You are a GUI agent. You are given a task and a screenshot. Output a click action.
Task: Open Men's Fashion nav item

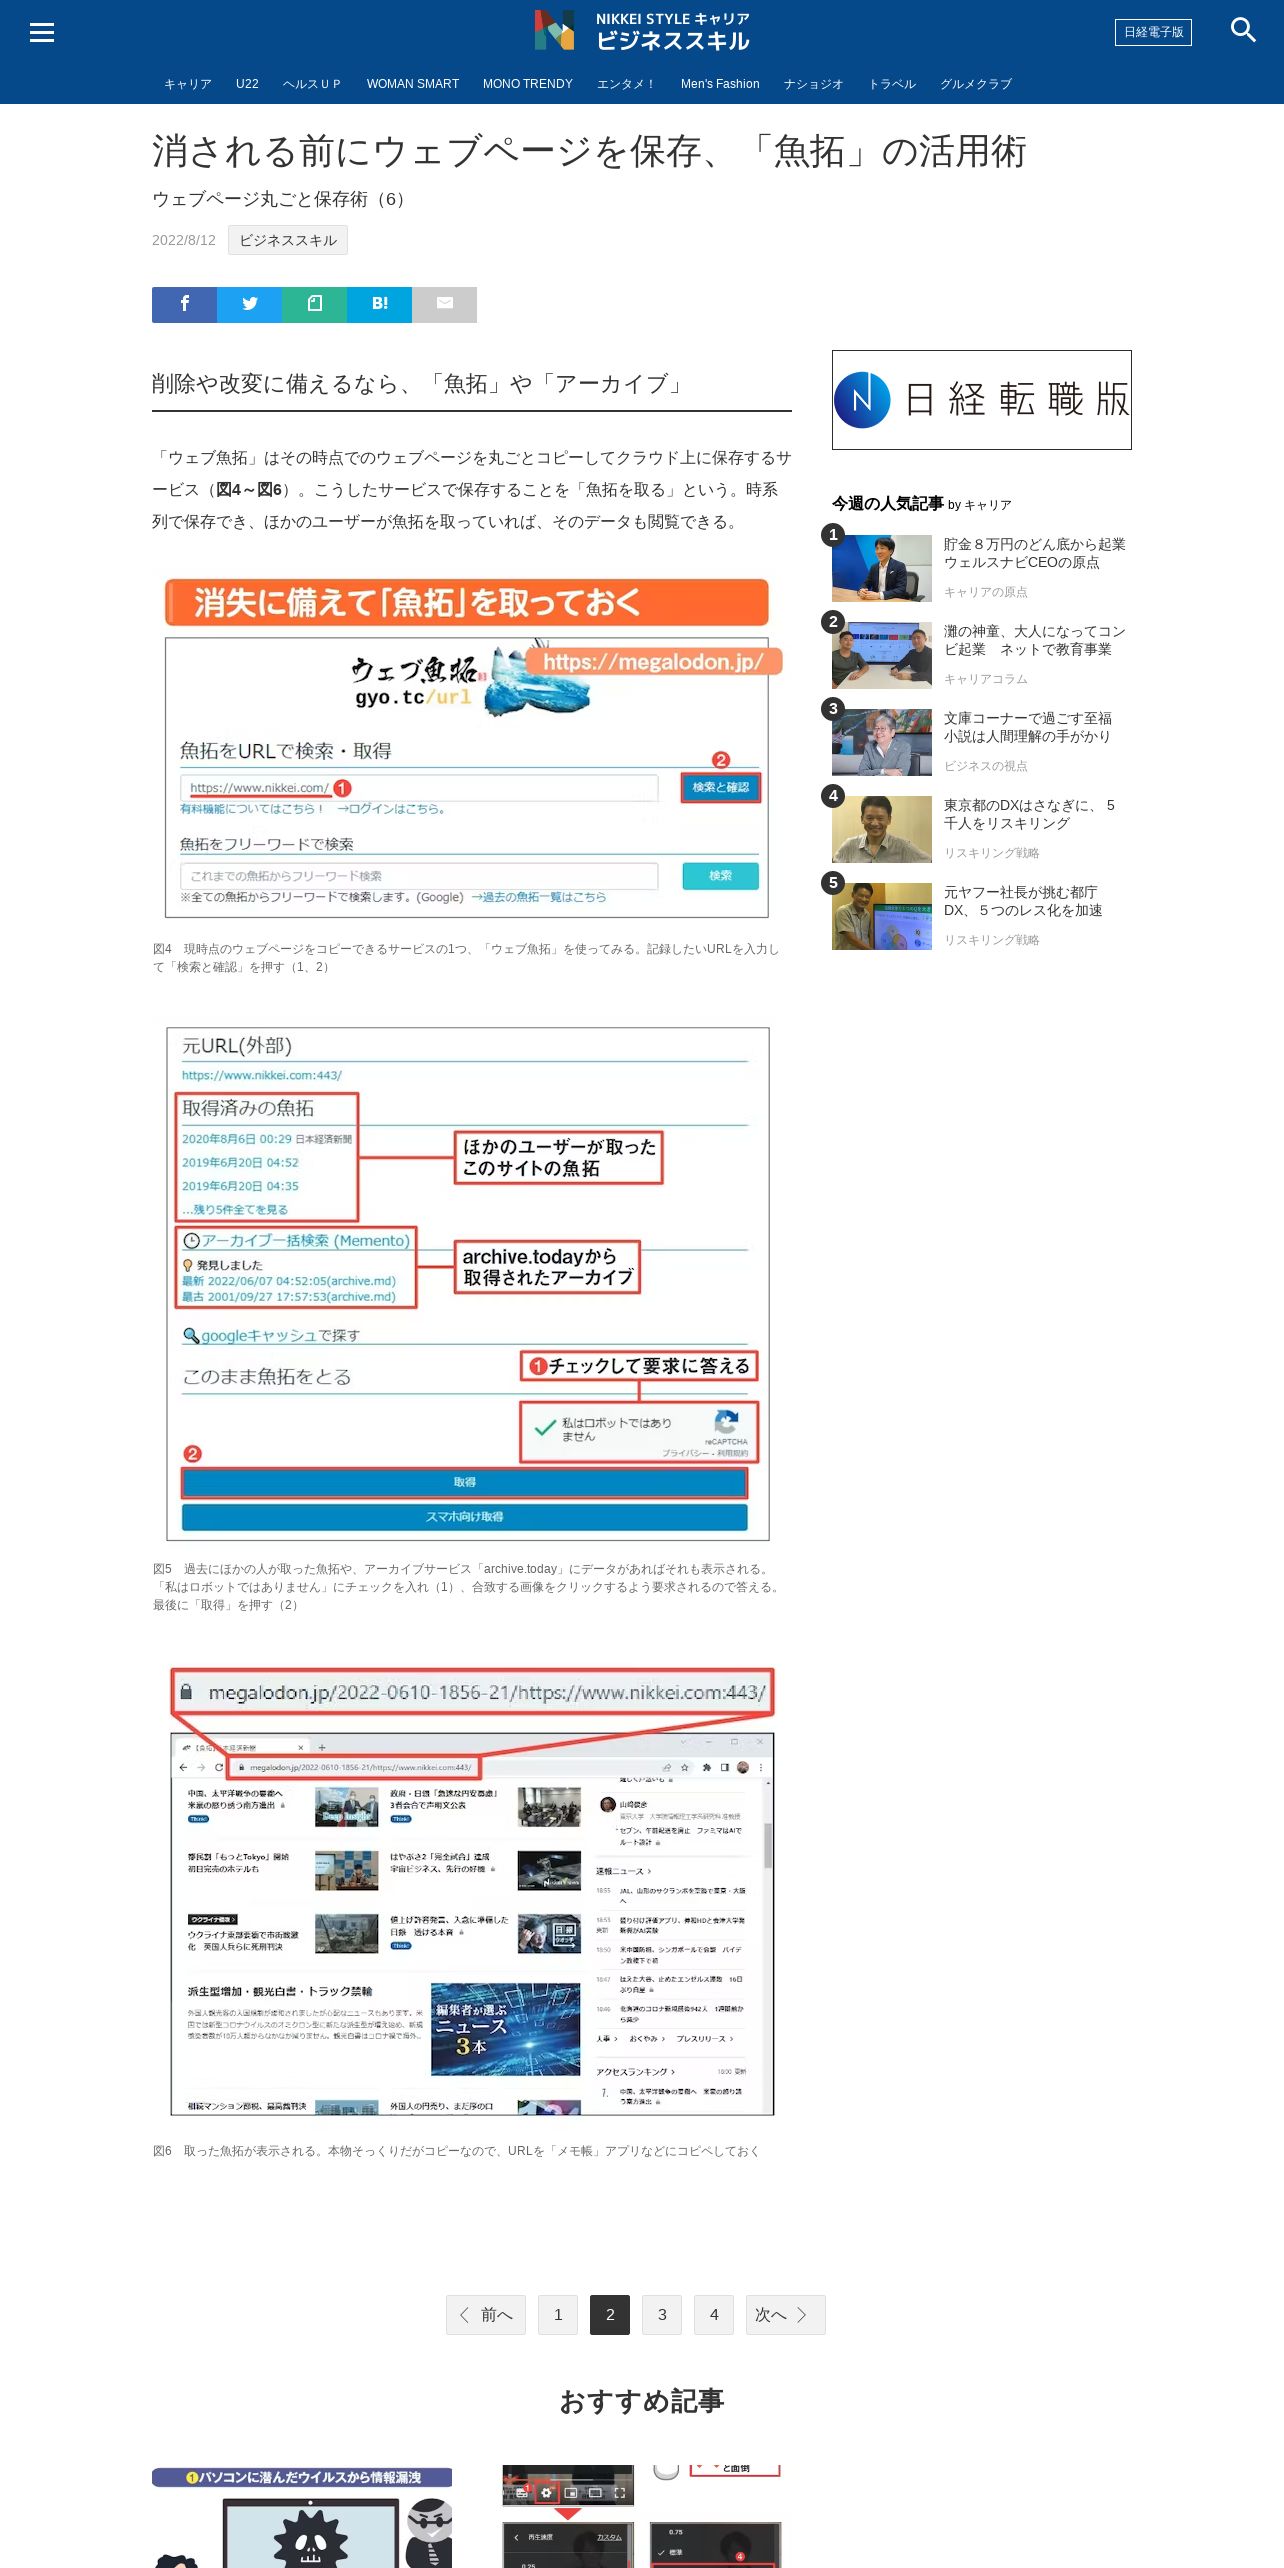pos(720,84)
